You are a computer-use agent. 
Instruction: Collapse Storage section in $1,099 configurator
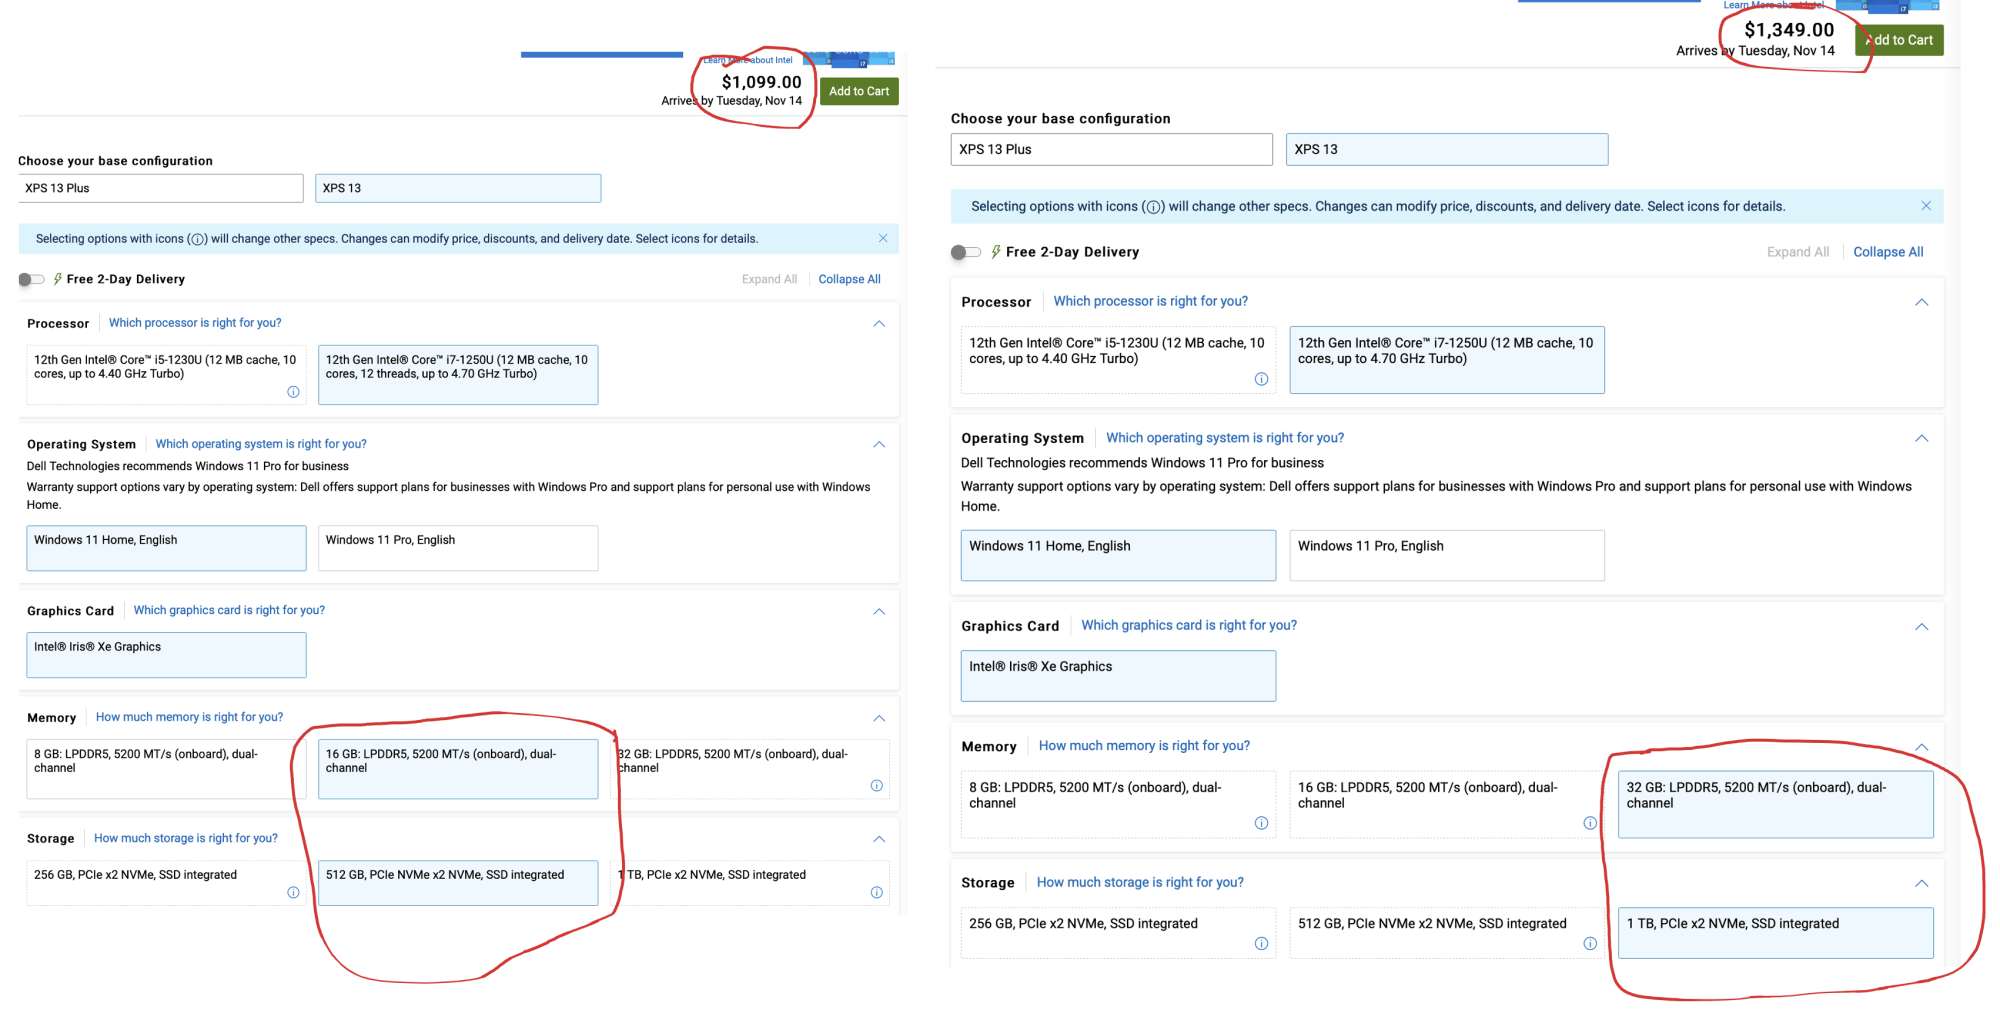click(x=879, y=839)
